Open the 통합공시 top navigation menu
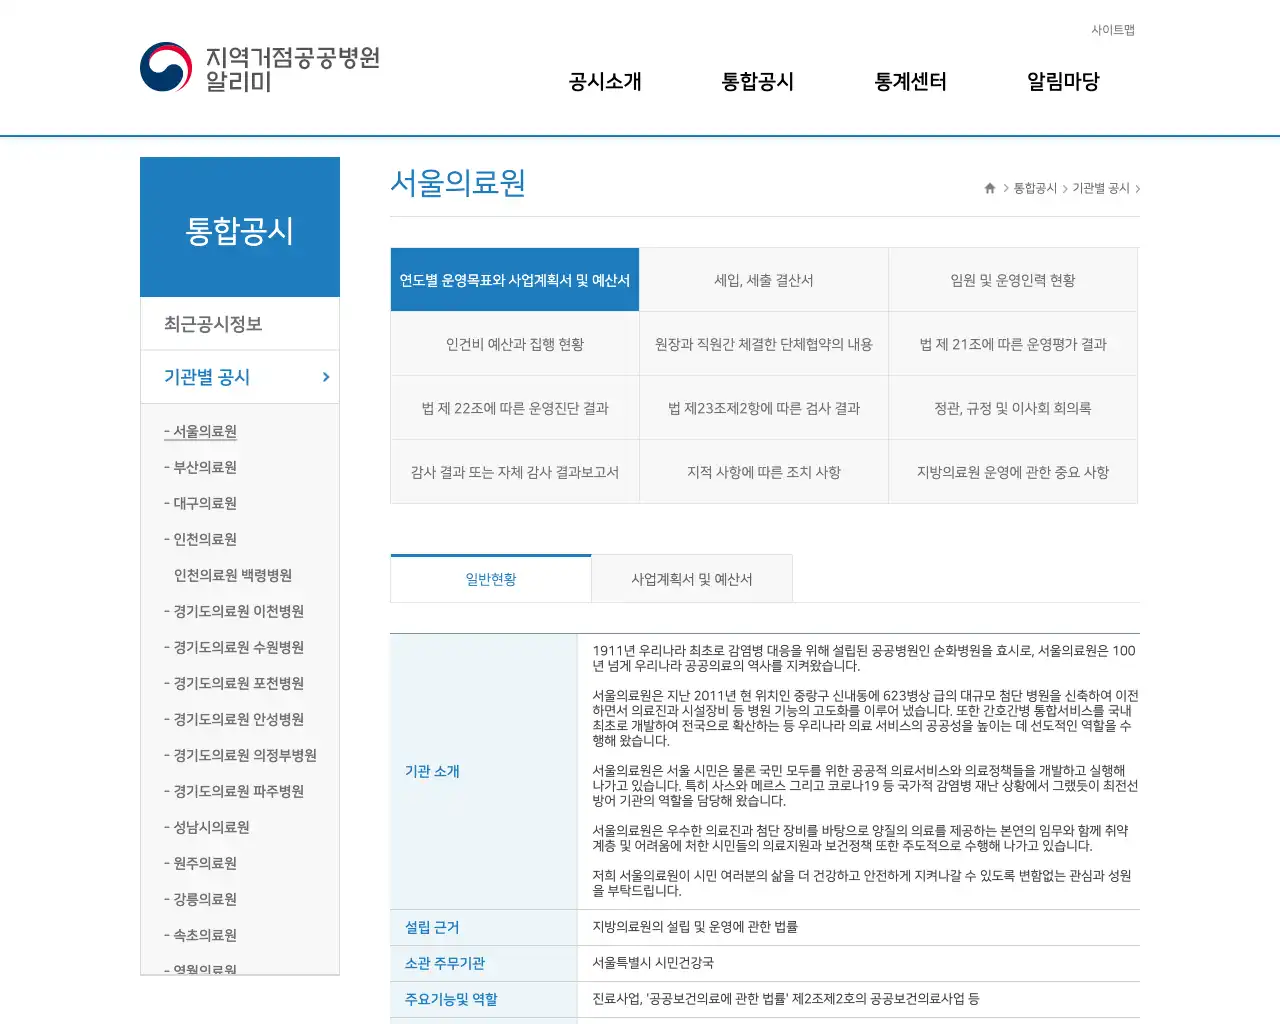The width and height of the screenshot is (1280, 1024). pyautogui.click(x=756, y=82)
